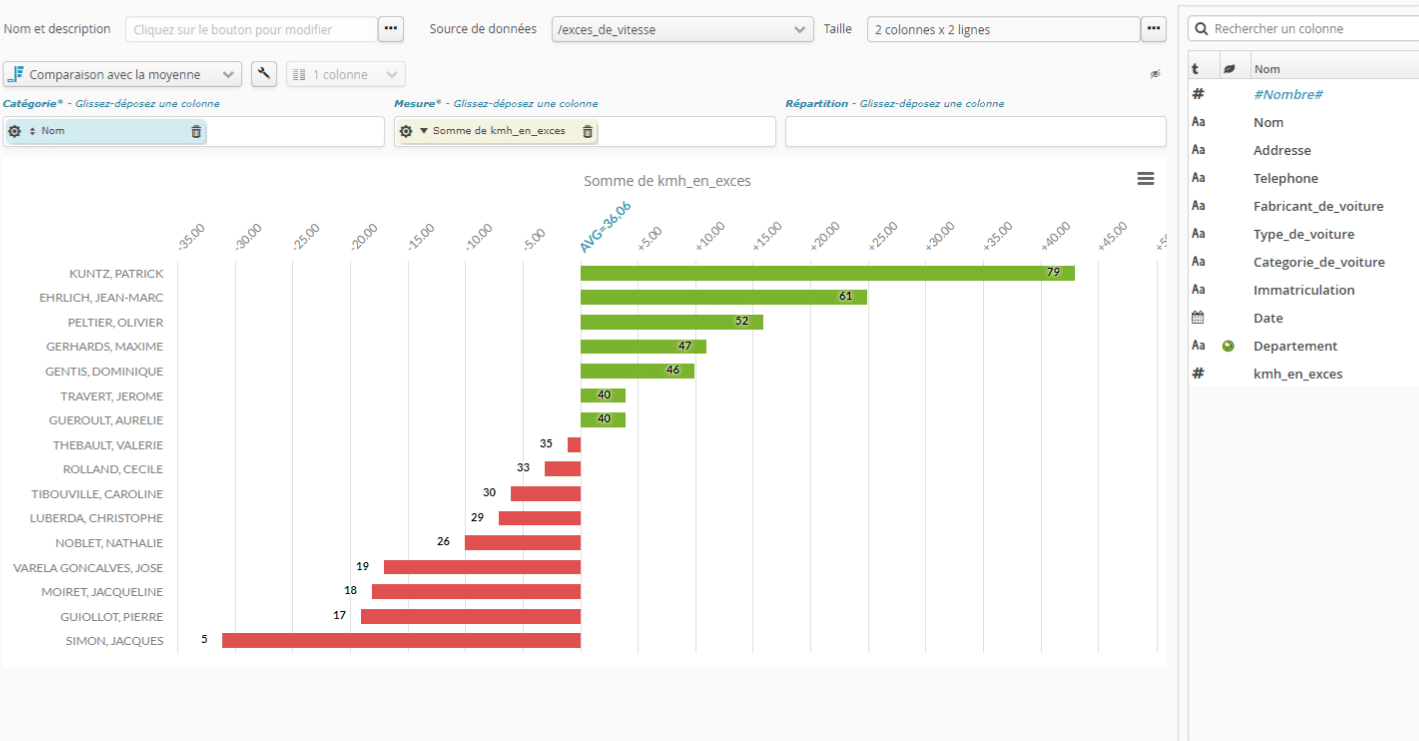Image resolution: width=1419 pixels, height=741 pixels.
Task: Click the label NOBLET, NATHALIE
Action: click(109, 543)
